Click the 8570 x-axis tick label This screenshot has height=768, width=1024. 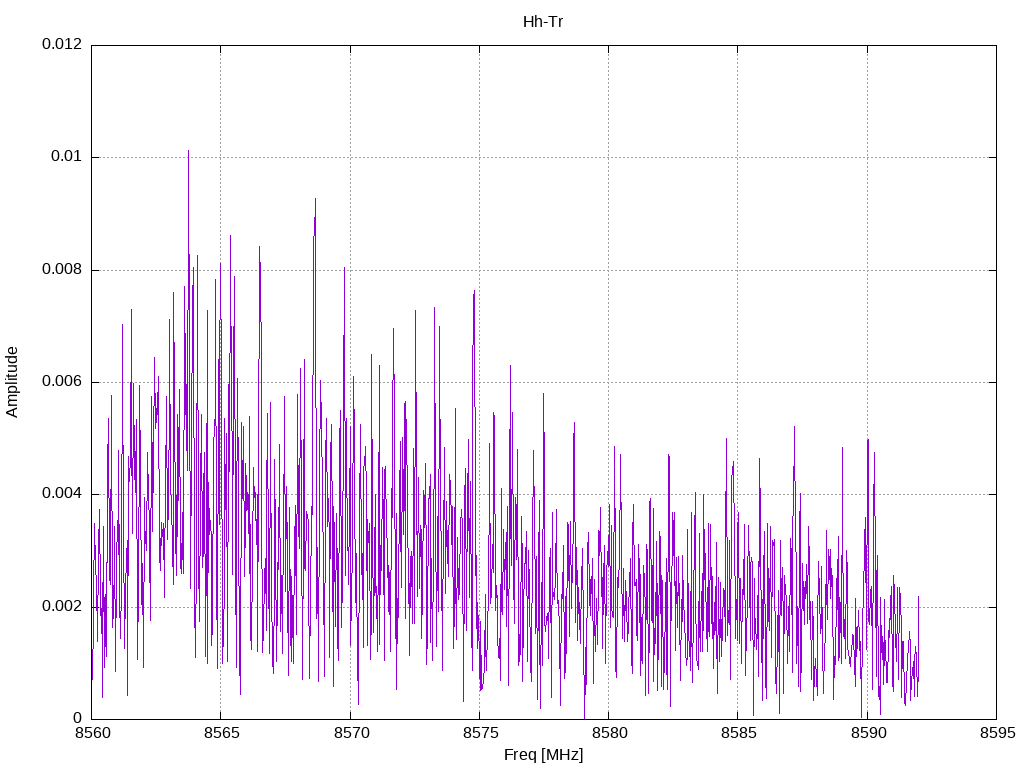click(x=351, y=733)
